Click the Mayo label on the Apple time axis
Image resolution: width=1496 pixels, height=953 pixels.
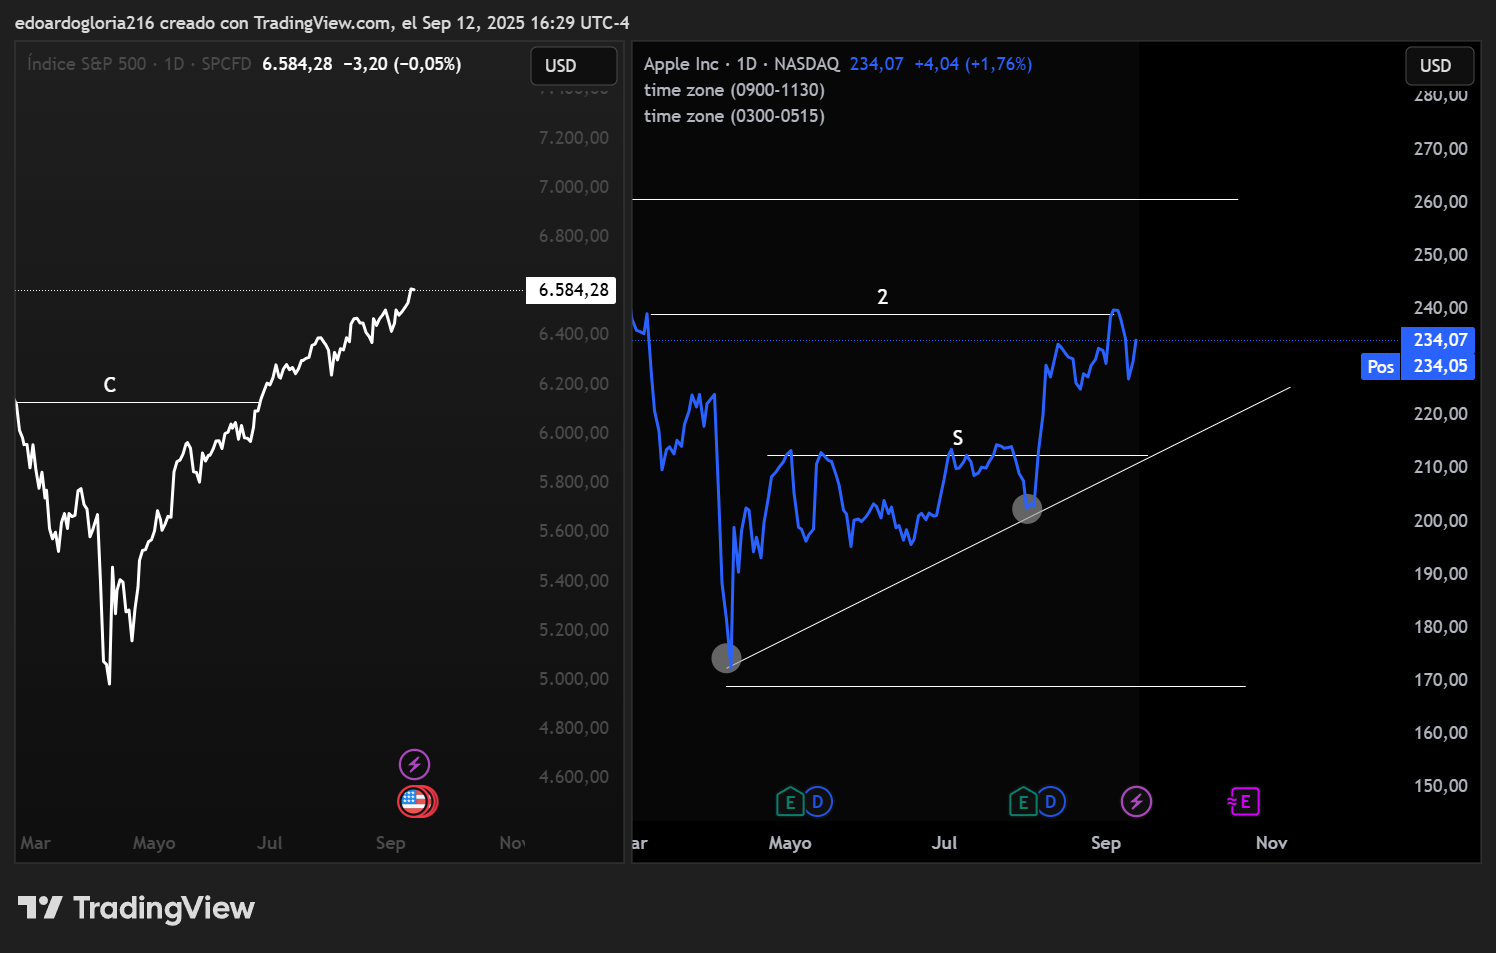coord(790,843)
